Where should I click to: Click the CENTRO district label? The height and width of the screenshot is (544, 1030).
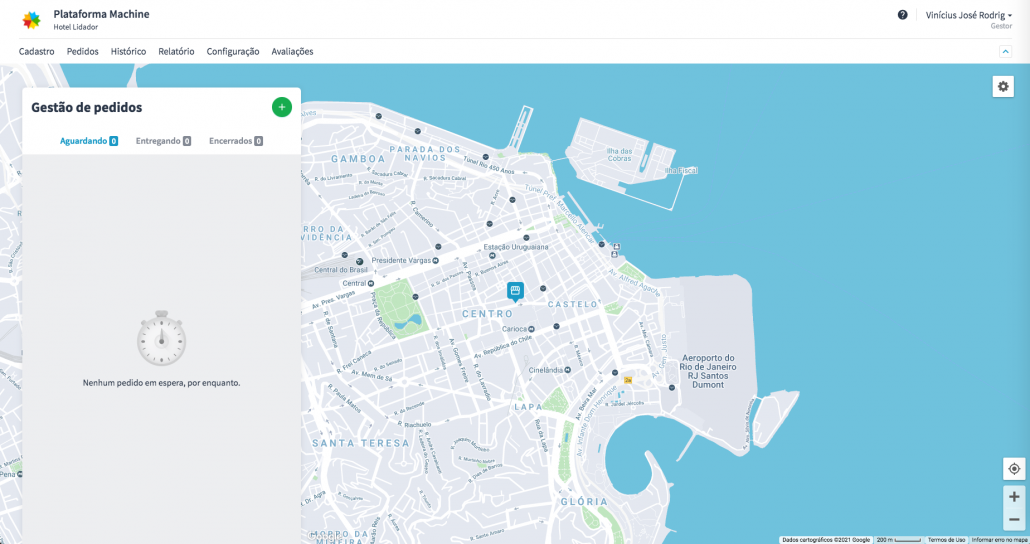[x=487, y=314]
